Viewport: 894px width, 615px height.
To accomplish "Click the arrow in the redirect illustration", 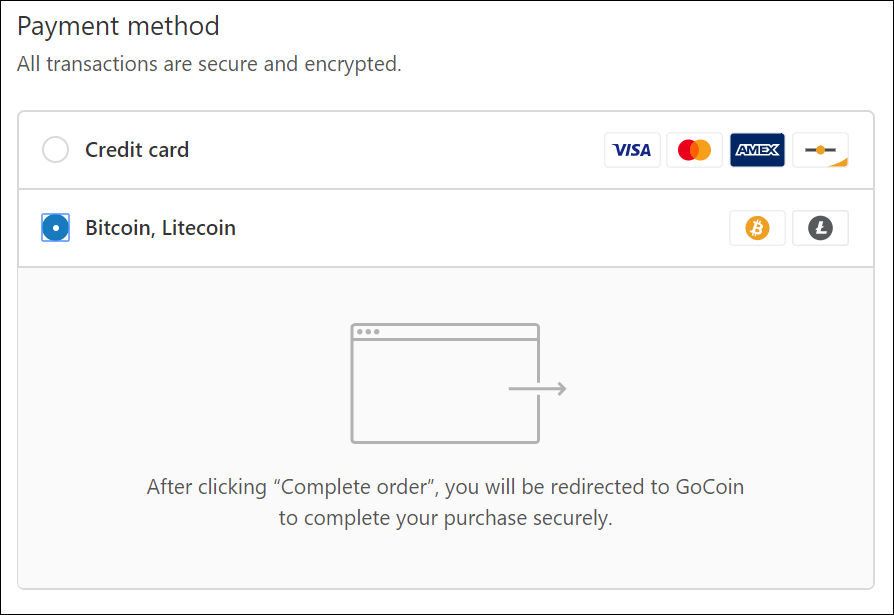I will pos(538,388).
